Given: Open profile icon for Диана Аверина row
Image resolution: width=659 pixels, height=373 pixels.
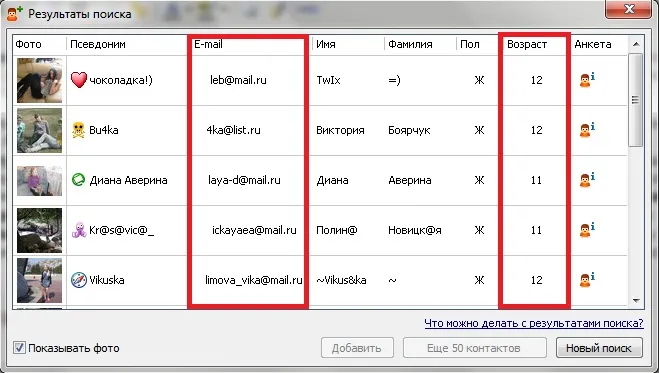Looking at the screenshot, I should pos(587,179).
